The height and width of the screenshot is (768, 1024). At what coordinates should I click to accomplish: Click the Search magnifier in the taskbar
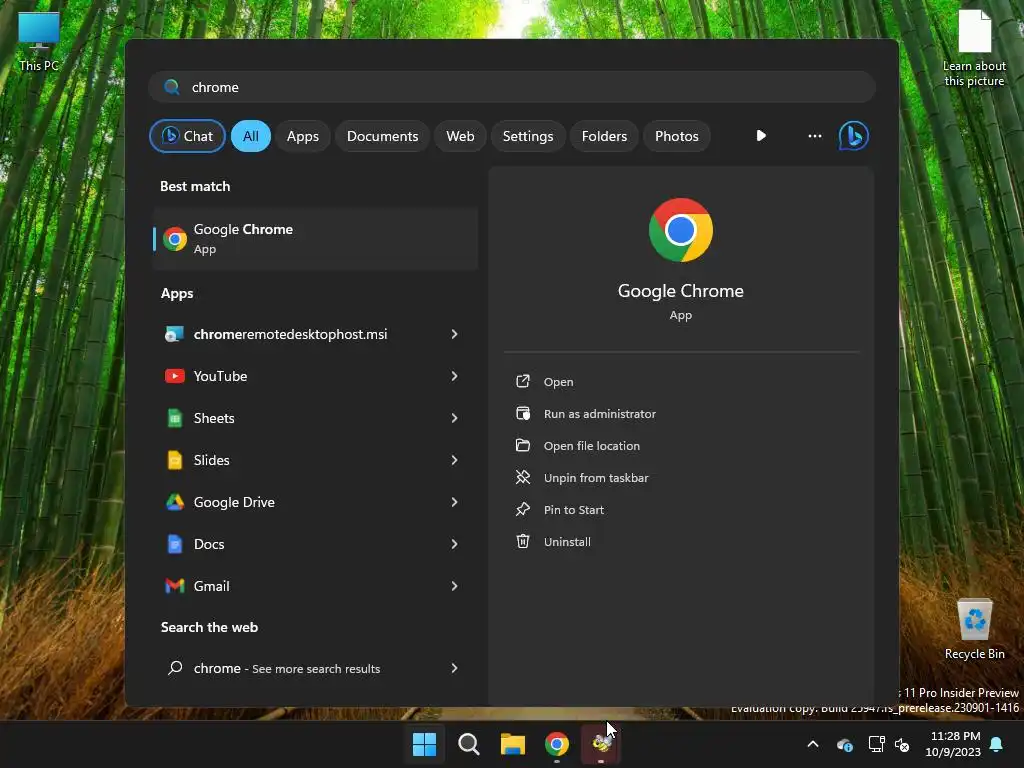tap(468, 744)
